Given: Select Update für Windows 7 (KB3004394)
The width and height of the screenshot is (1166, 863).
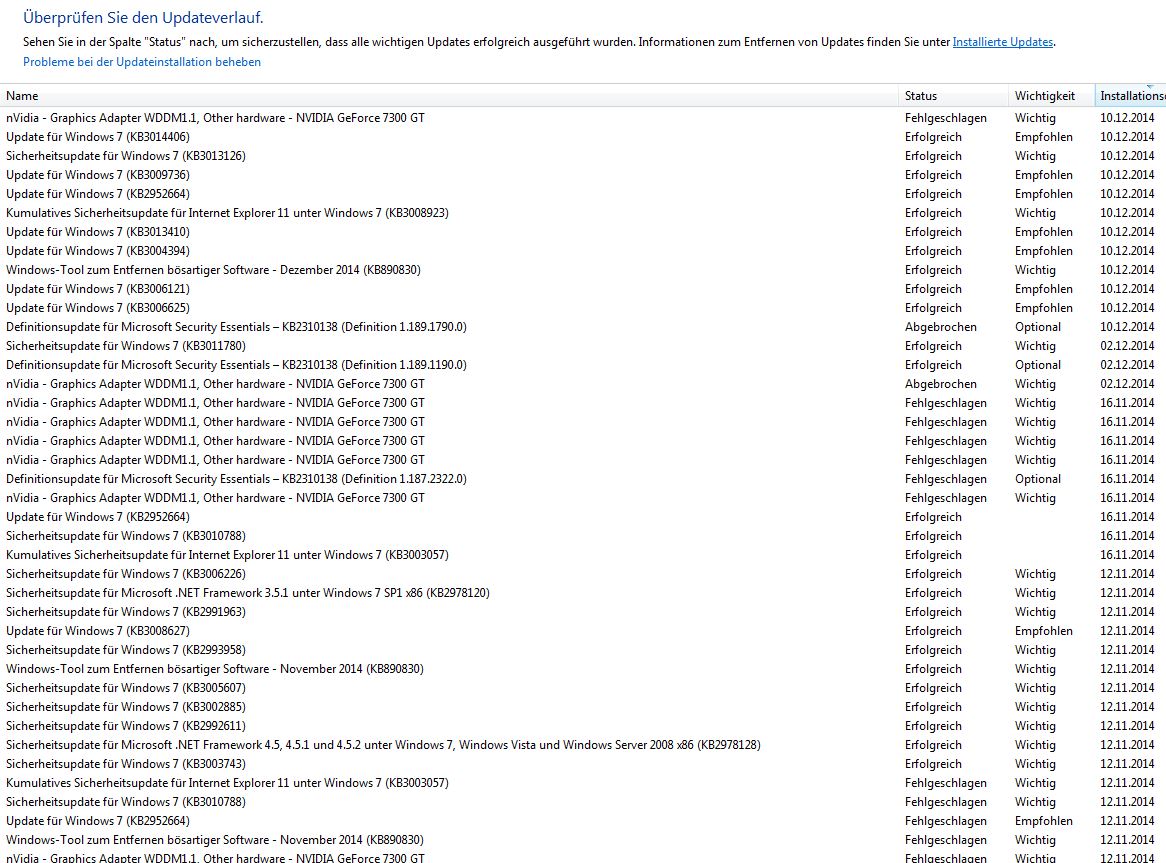Looking at the screenshot, I should coord(583,251).
